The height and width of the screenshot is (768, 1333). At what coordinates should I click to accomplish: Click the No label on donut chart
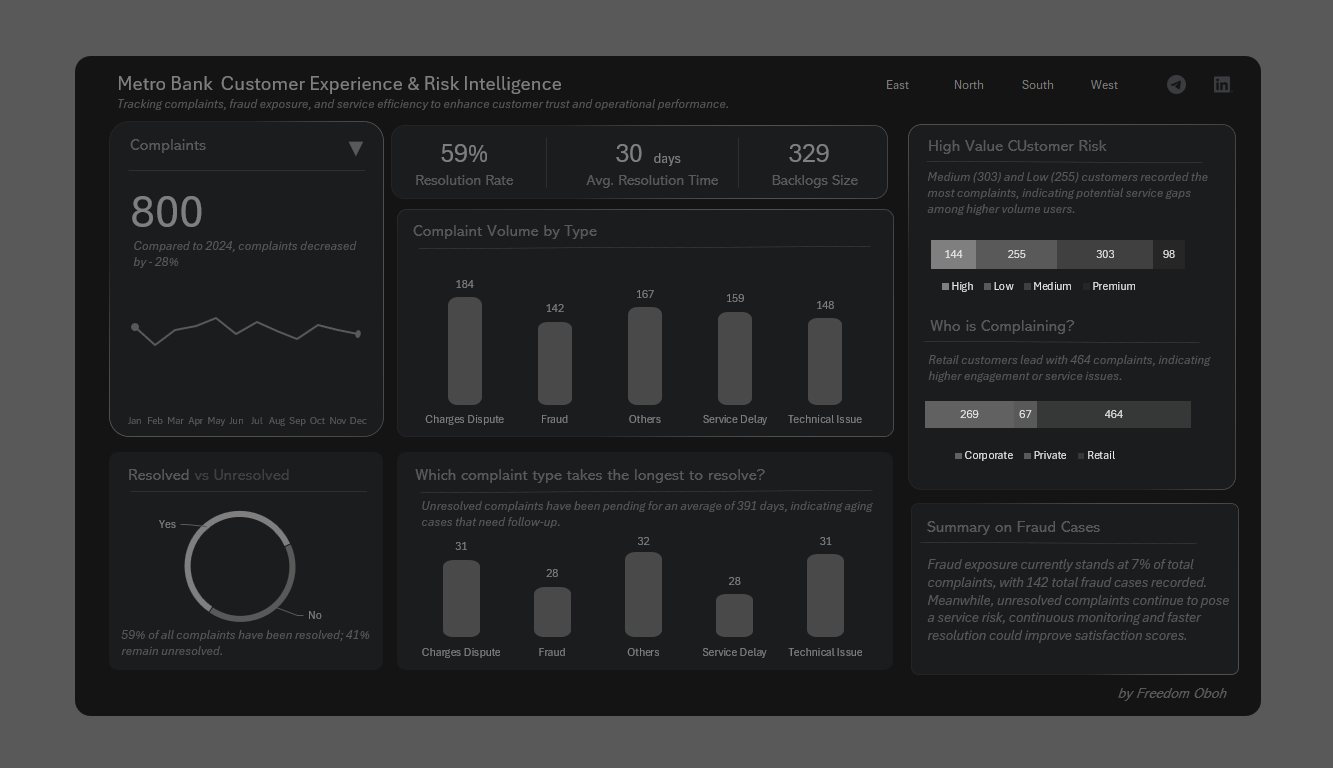(315, 615)
